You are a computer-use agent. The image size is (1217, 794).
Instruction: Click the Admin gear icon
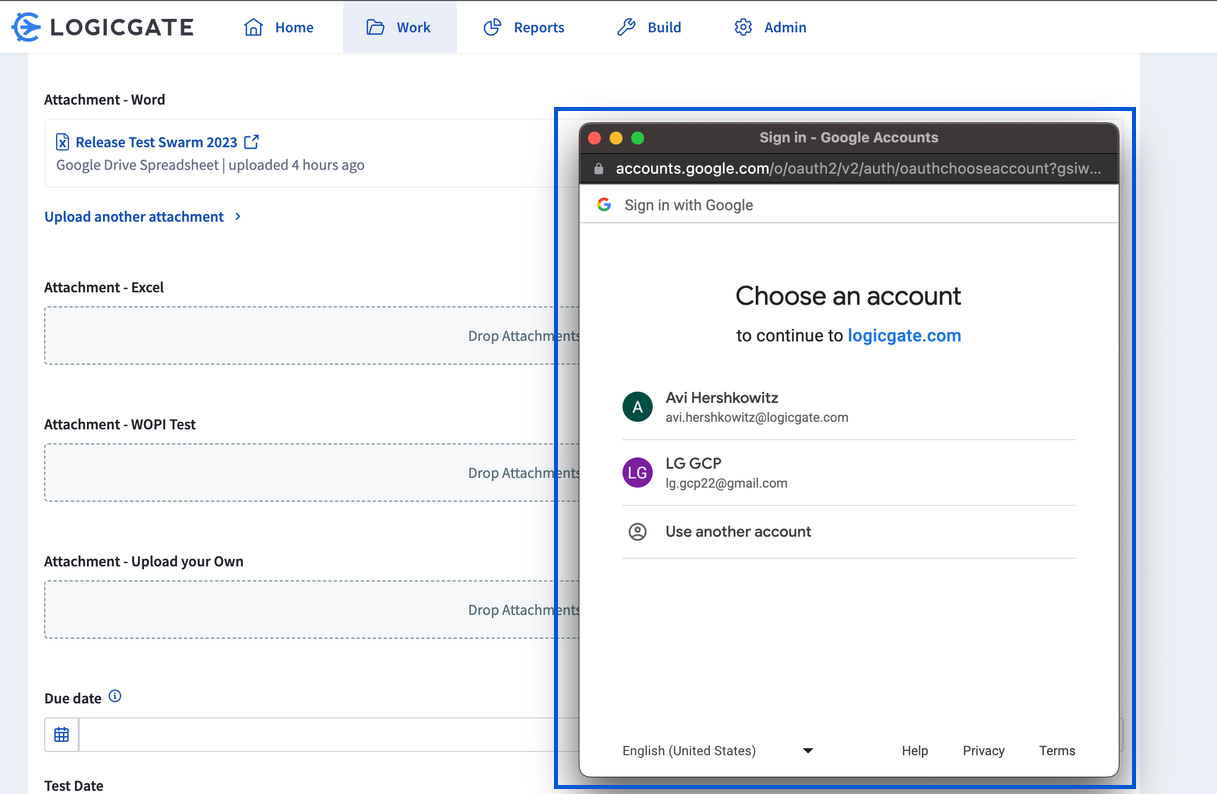tap(743, 27)
